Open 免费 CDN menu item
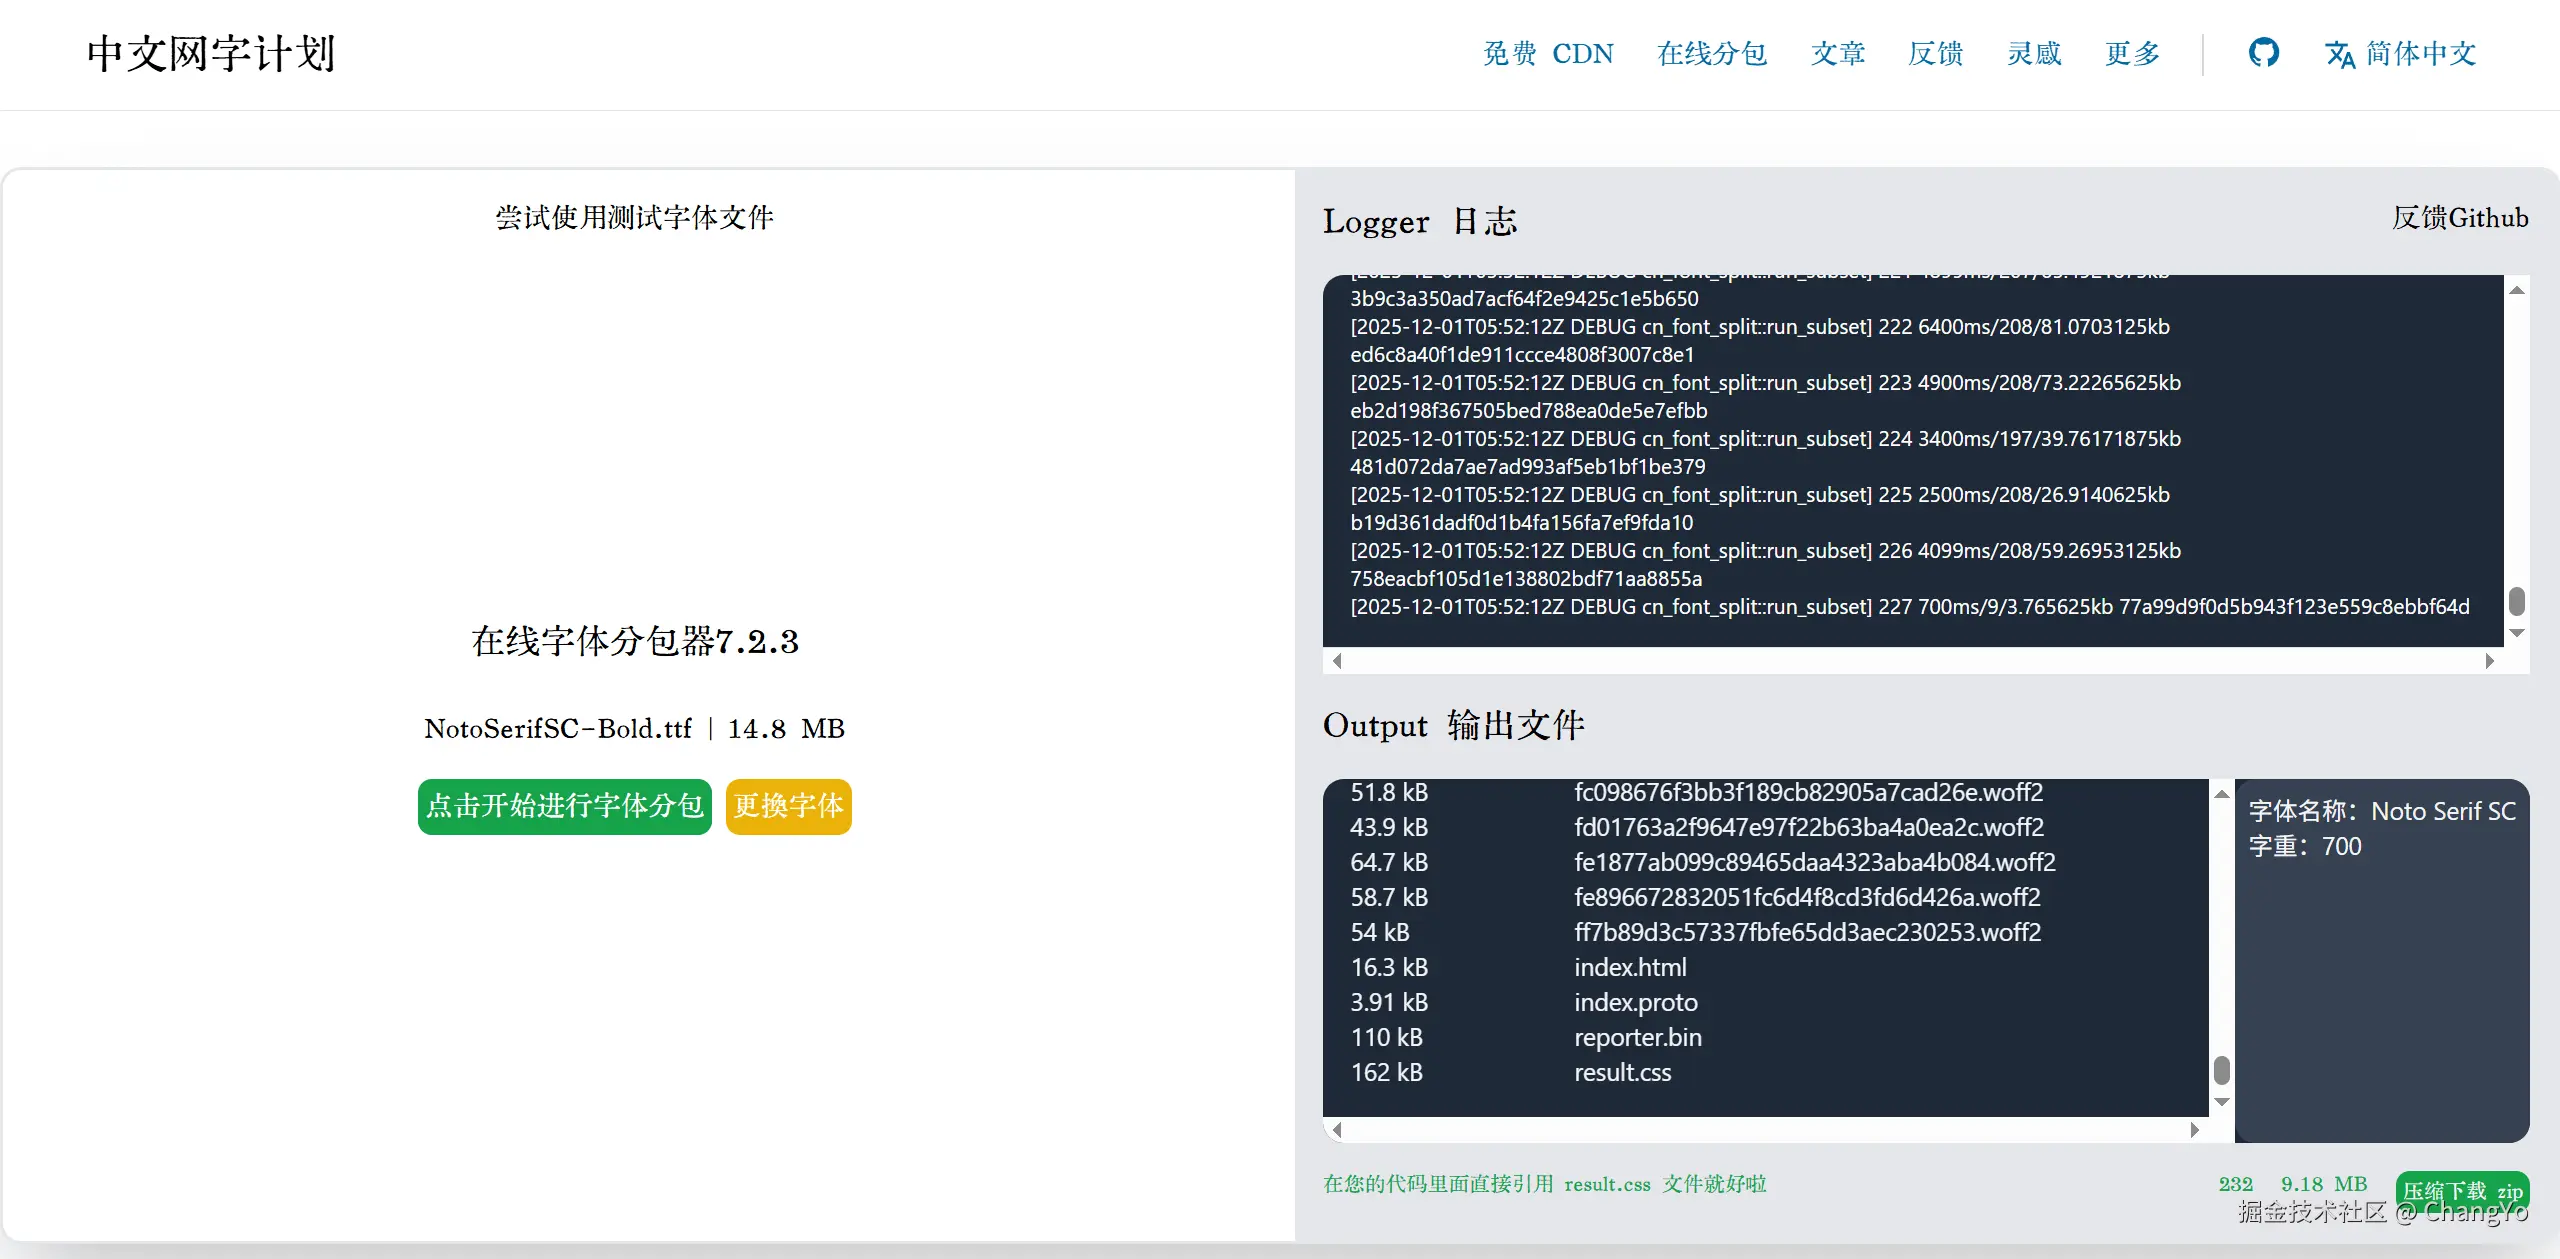 pos(1548,54)
